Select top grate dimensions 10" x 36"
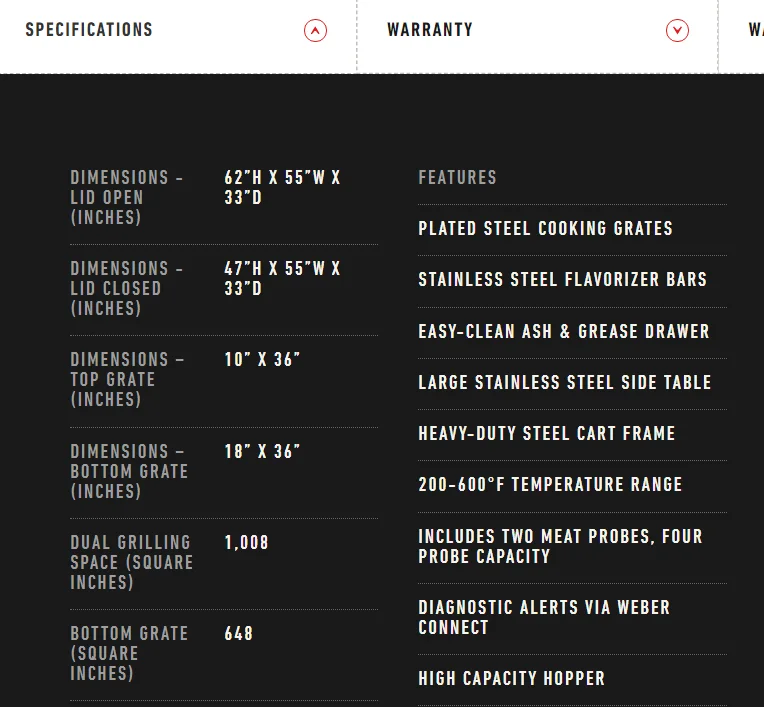Screen dimensions: 764x707 tap(262, 360)
